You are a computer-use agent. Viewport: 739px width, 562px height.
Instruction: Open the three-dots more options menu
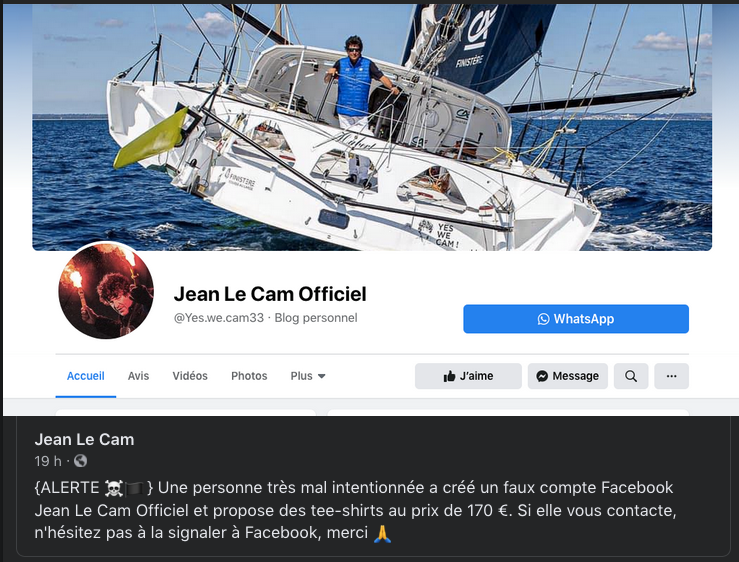(671, 376)
